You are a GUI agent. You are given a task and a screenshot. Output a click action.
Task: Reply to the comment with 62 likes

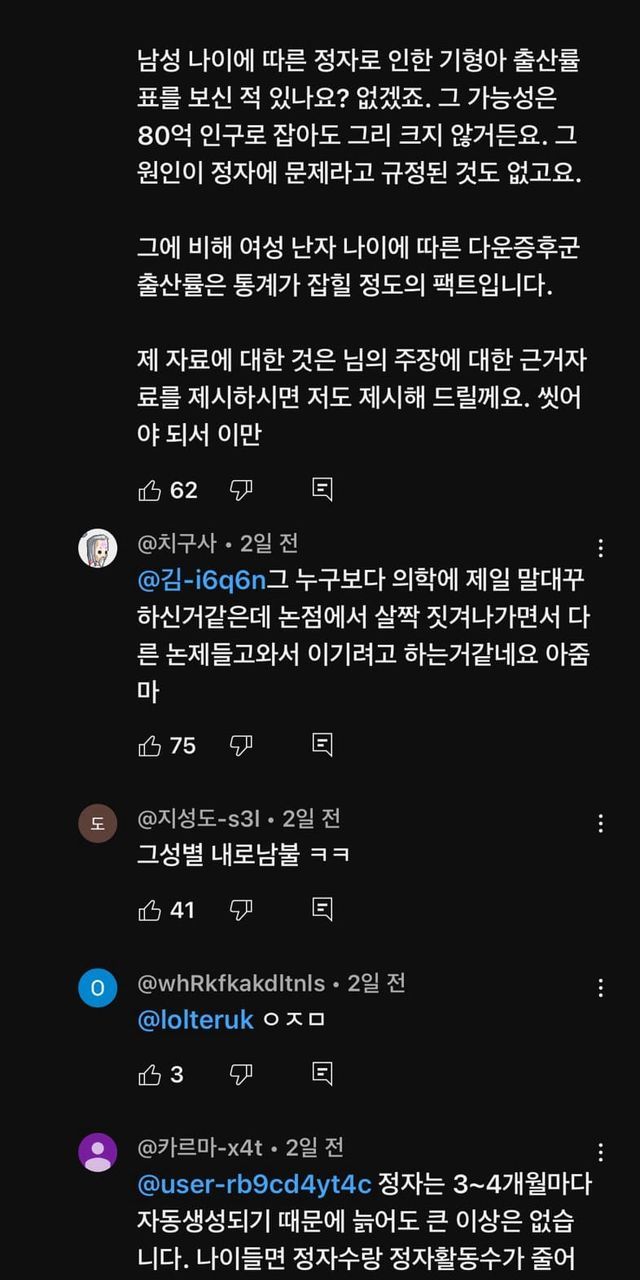point(322,490)
